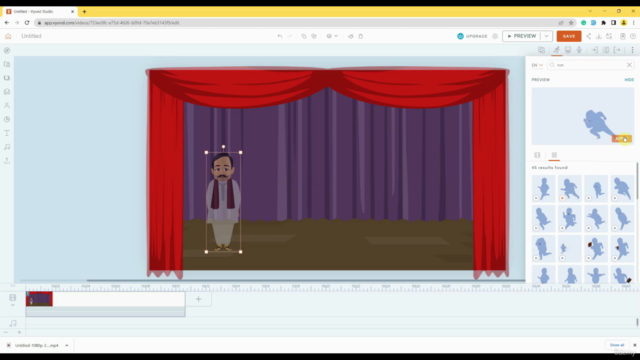Open the Audio library in left sidebar
Image resolution: width=640 pixels, height=360 pixels.
7,147
